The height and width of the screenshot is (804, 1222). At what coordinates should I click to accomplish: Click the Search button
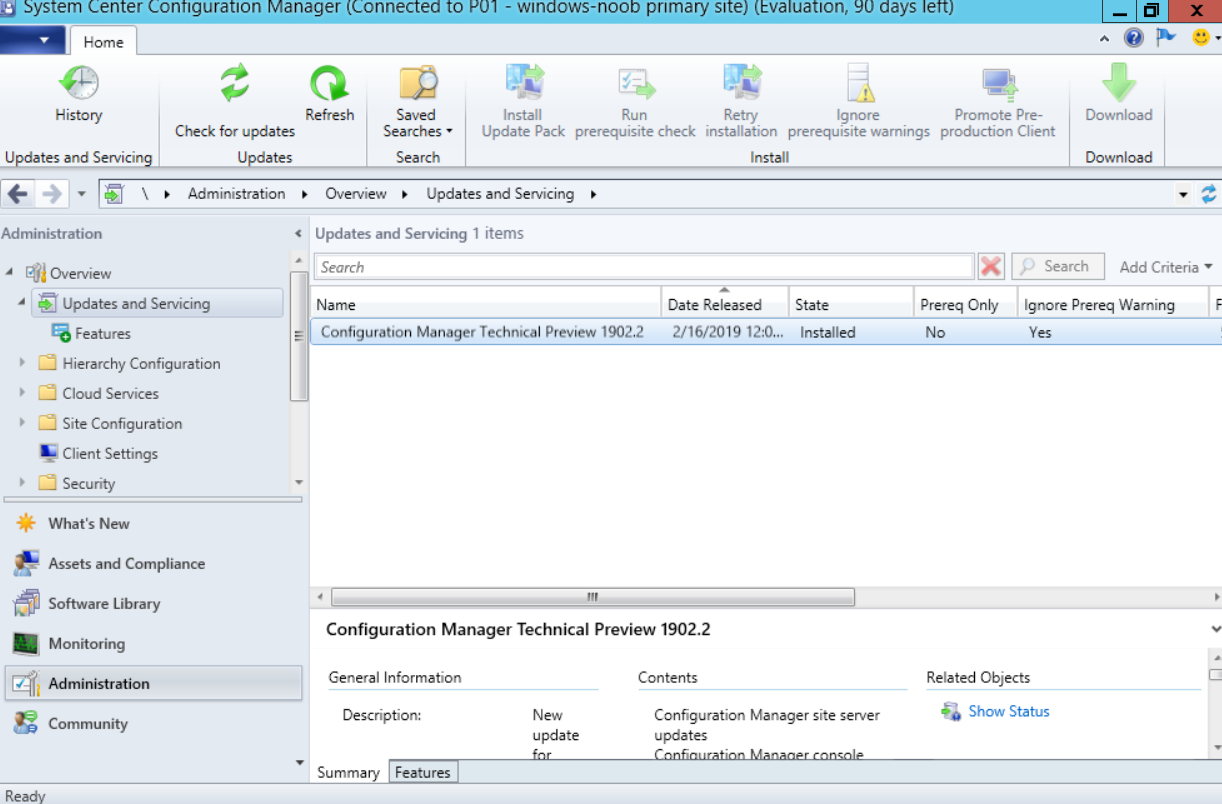[1058, 267]
